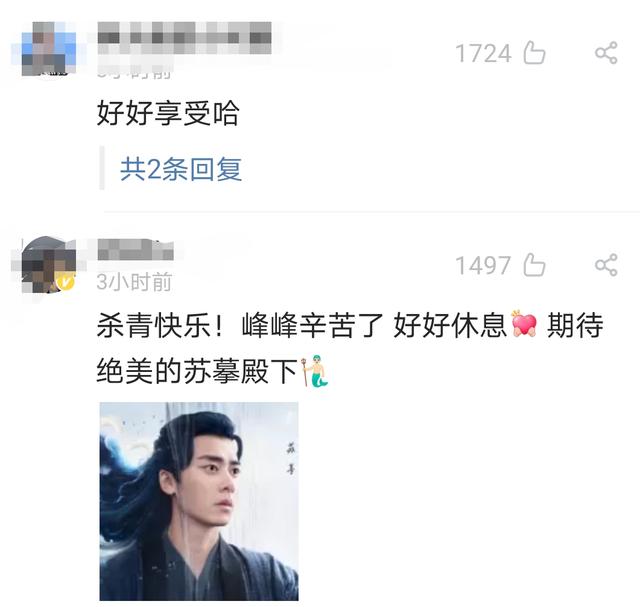Click the 1497 like count number

pos(483,266)
